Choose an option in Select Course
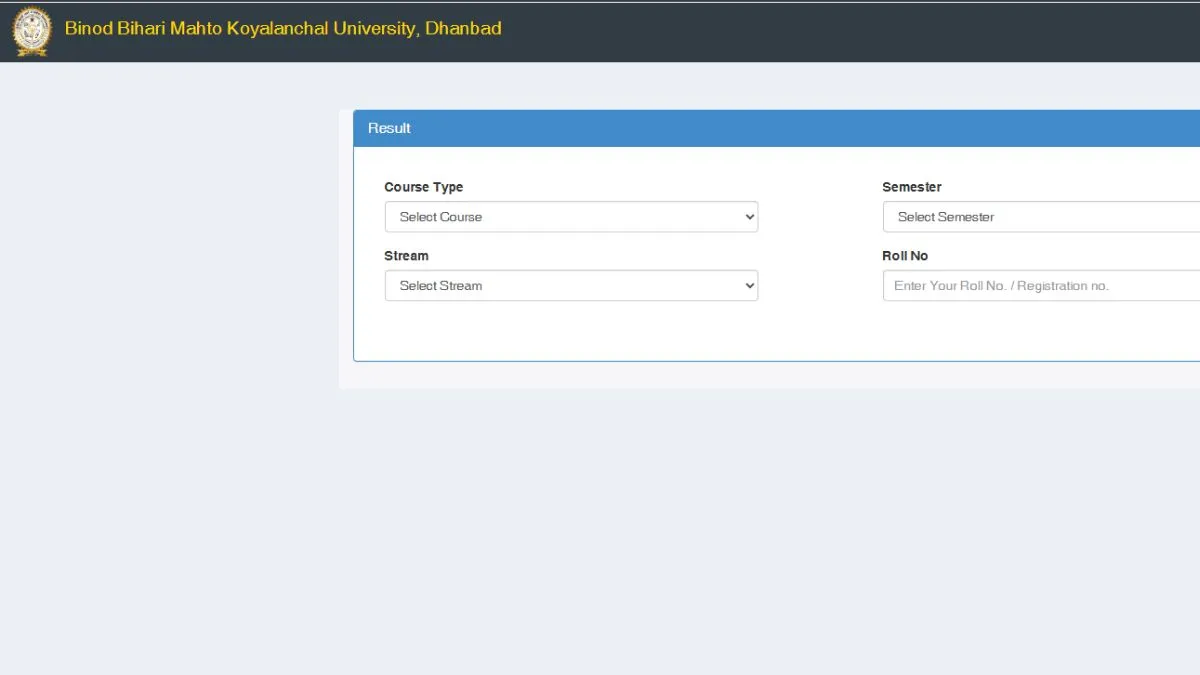The image size is (1200, 675). coord(570,217)
